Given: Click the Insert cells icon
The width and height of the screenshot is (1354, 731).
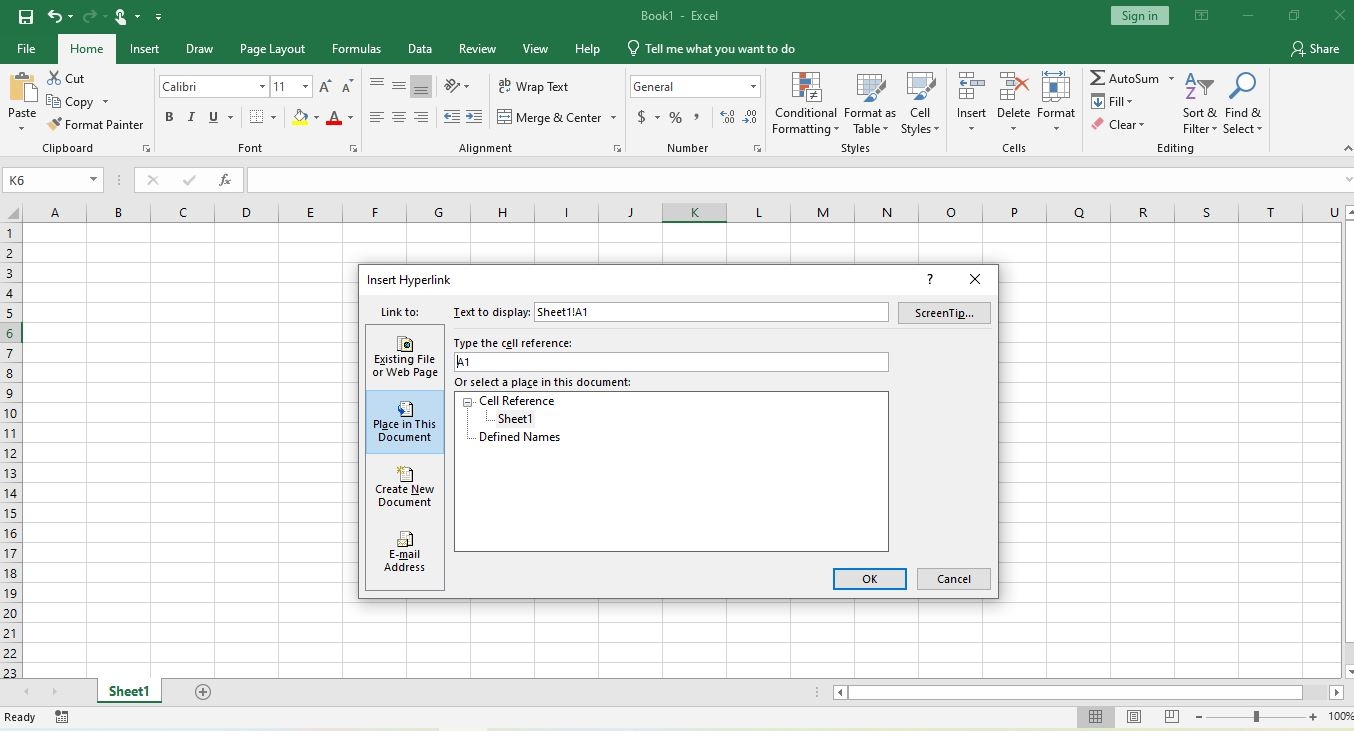Looking at the screenshot, I should (x=971, y=87).
